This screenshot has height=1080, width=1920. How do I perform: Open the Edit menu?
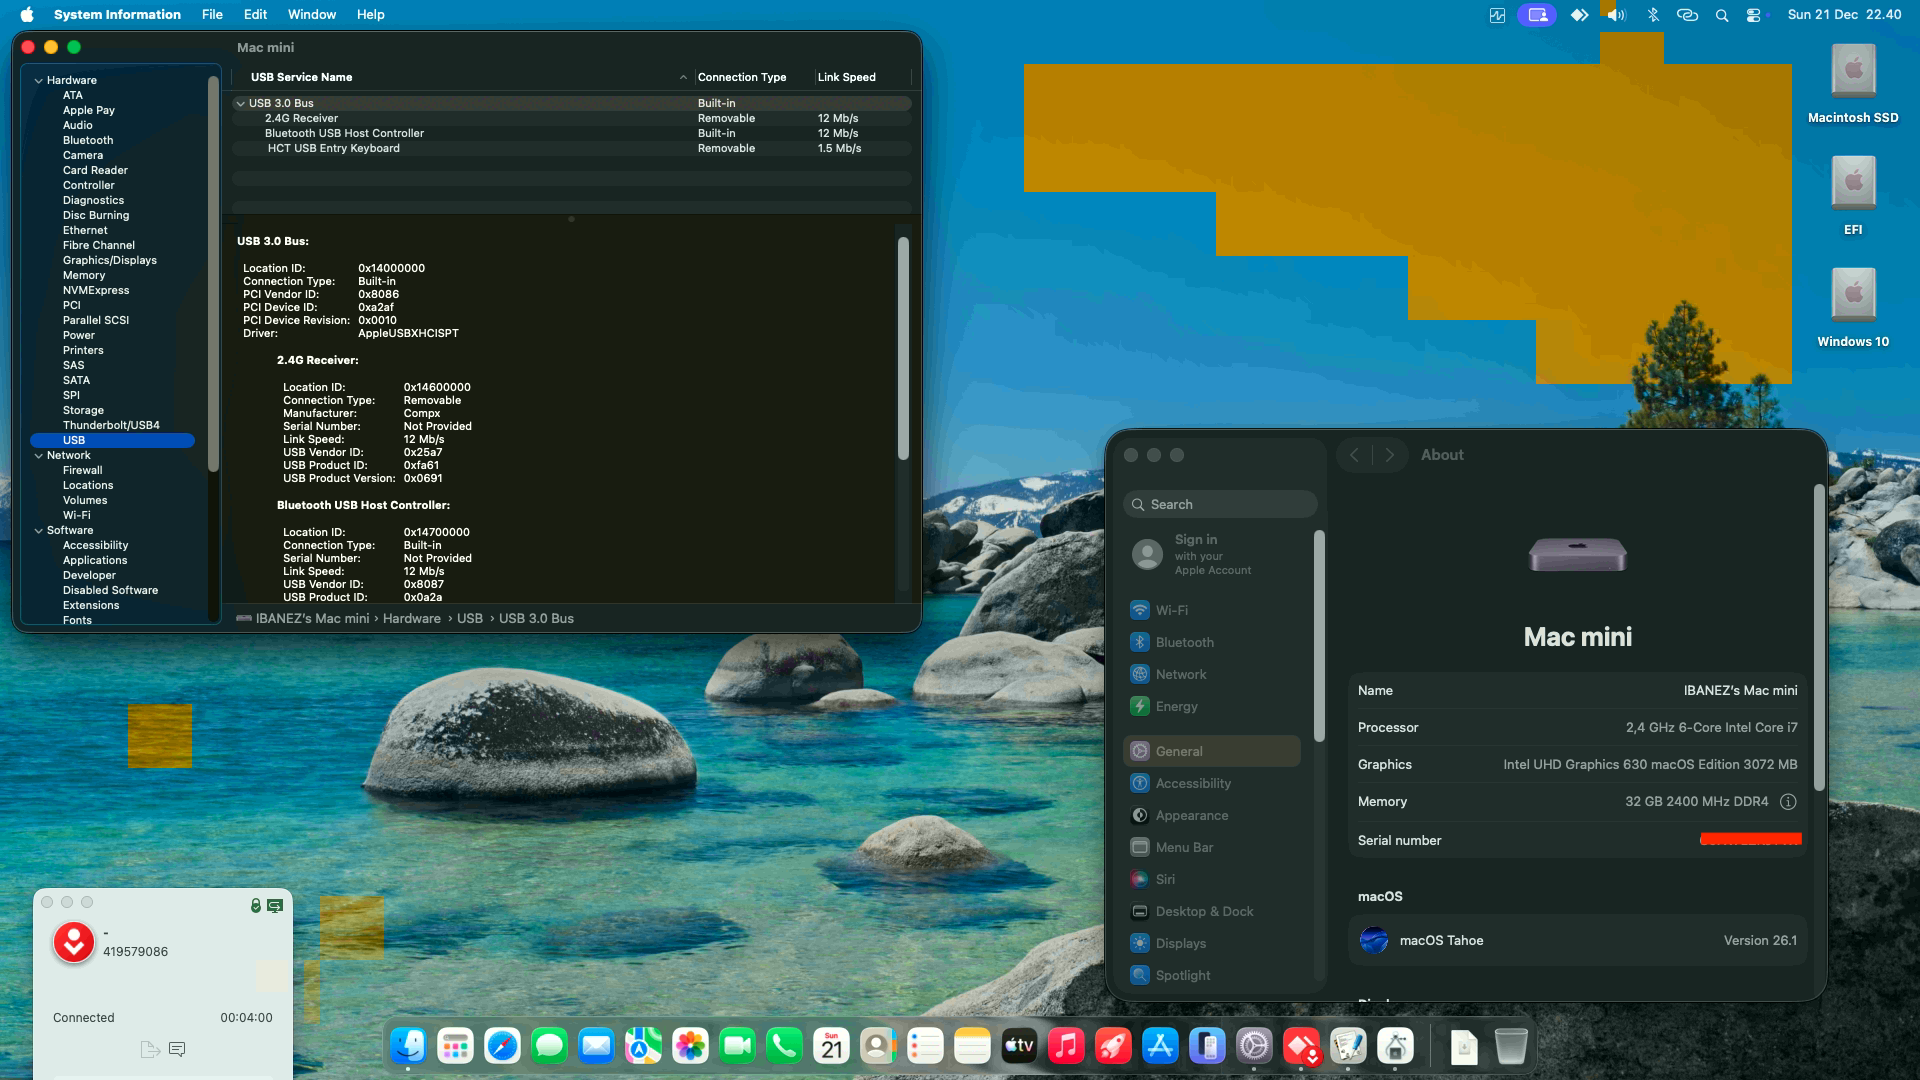click(x=255, y=15)
